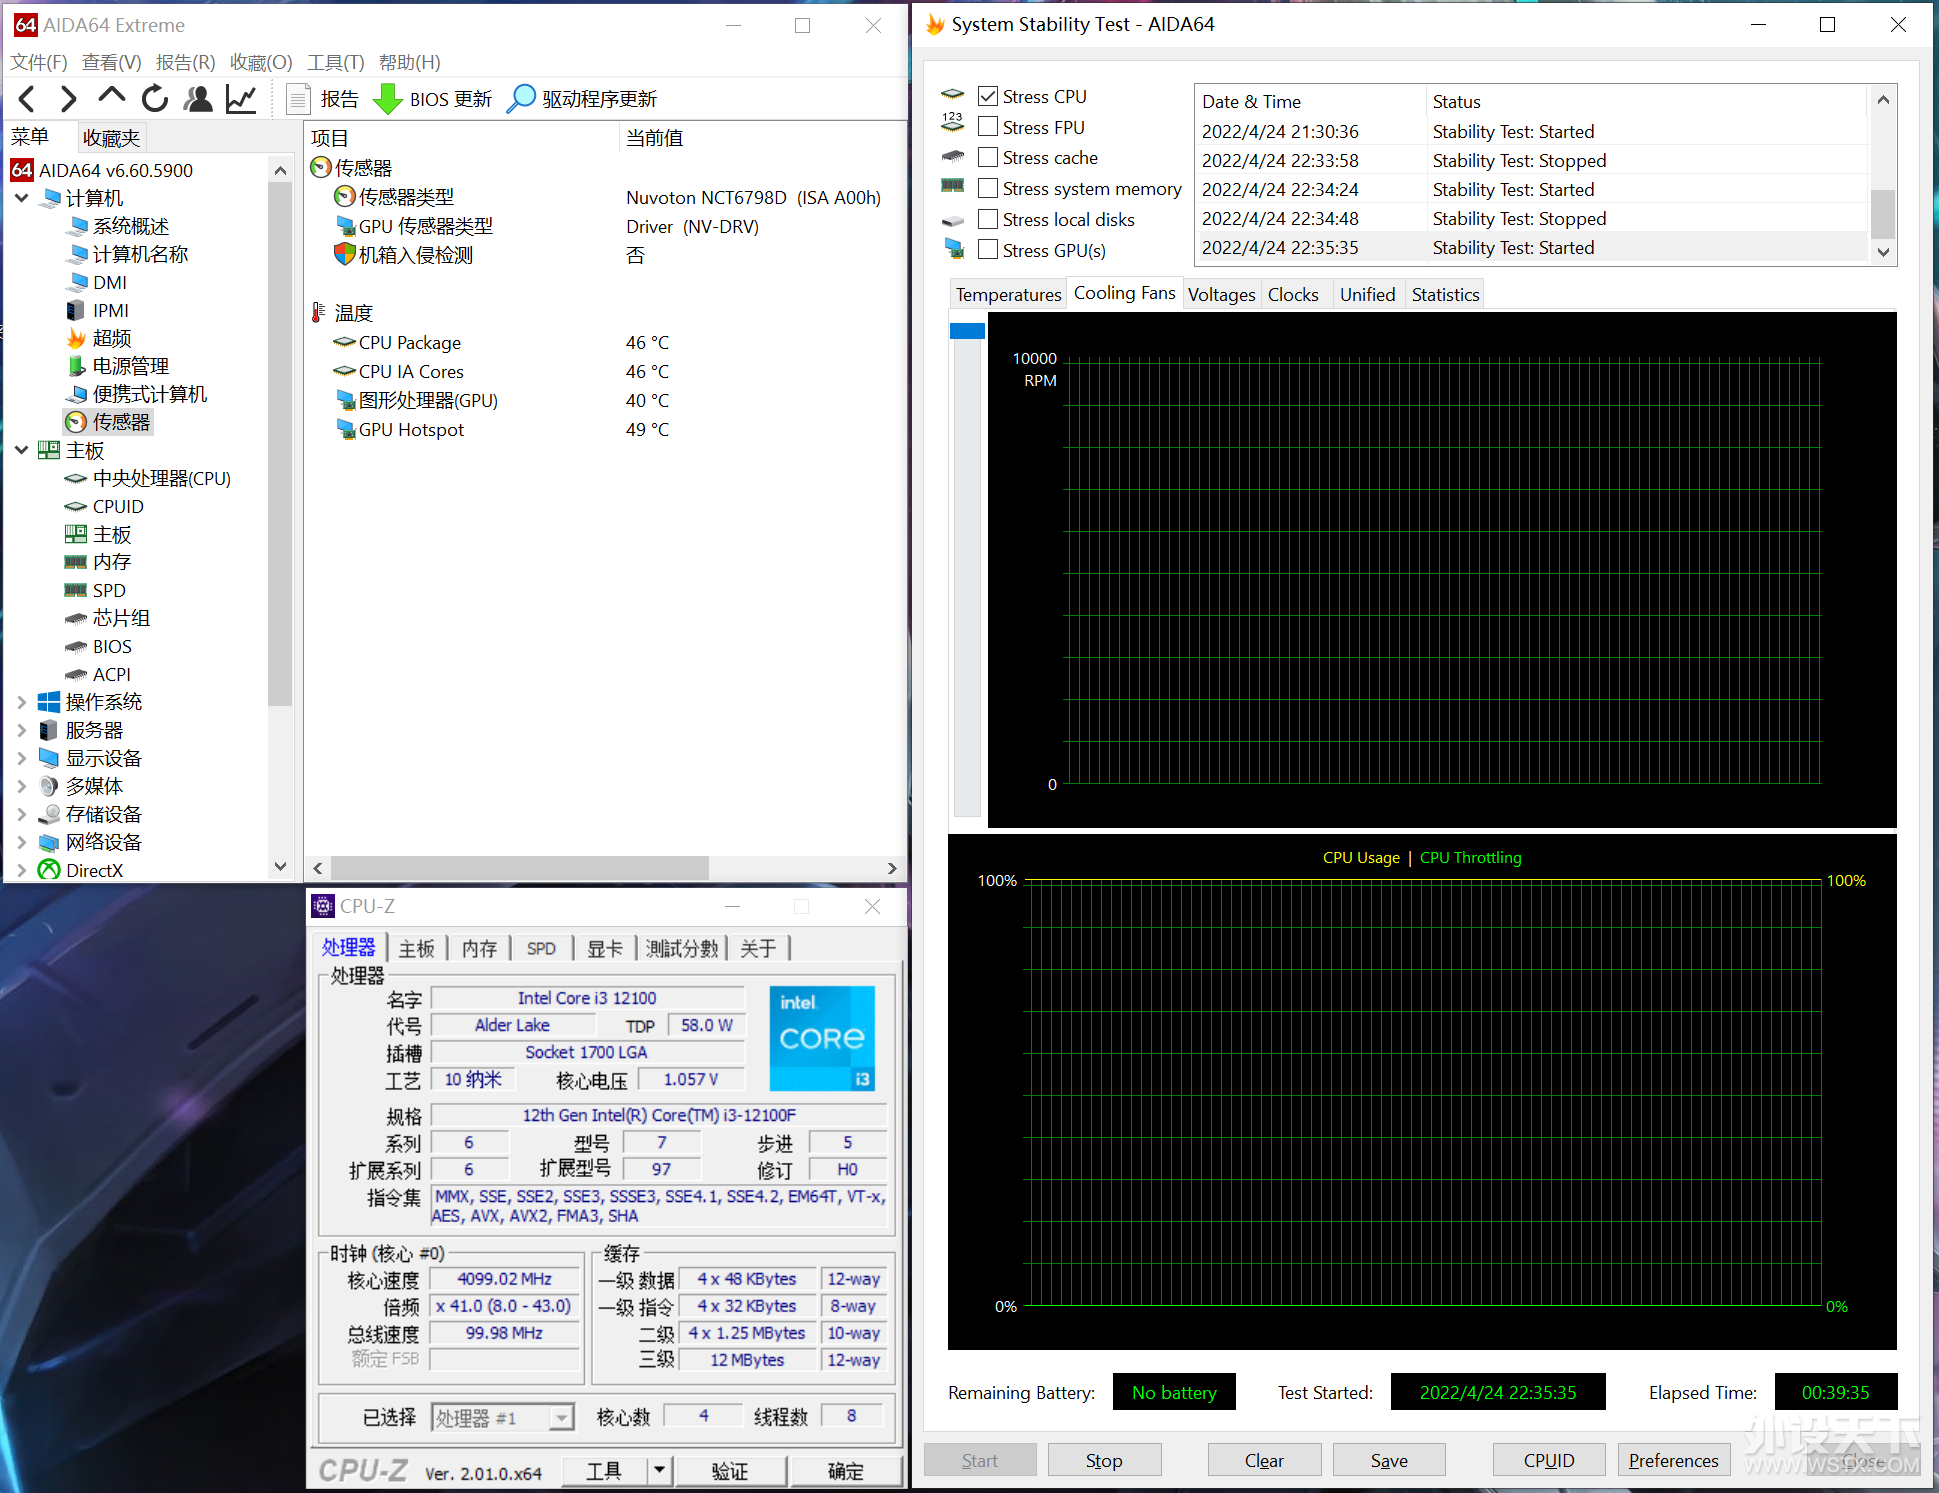Click the 报告 report toolbar icon
The height and width of the screenshot is (1493, 1939).
pyautogui.click(x=298, y=99)
